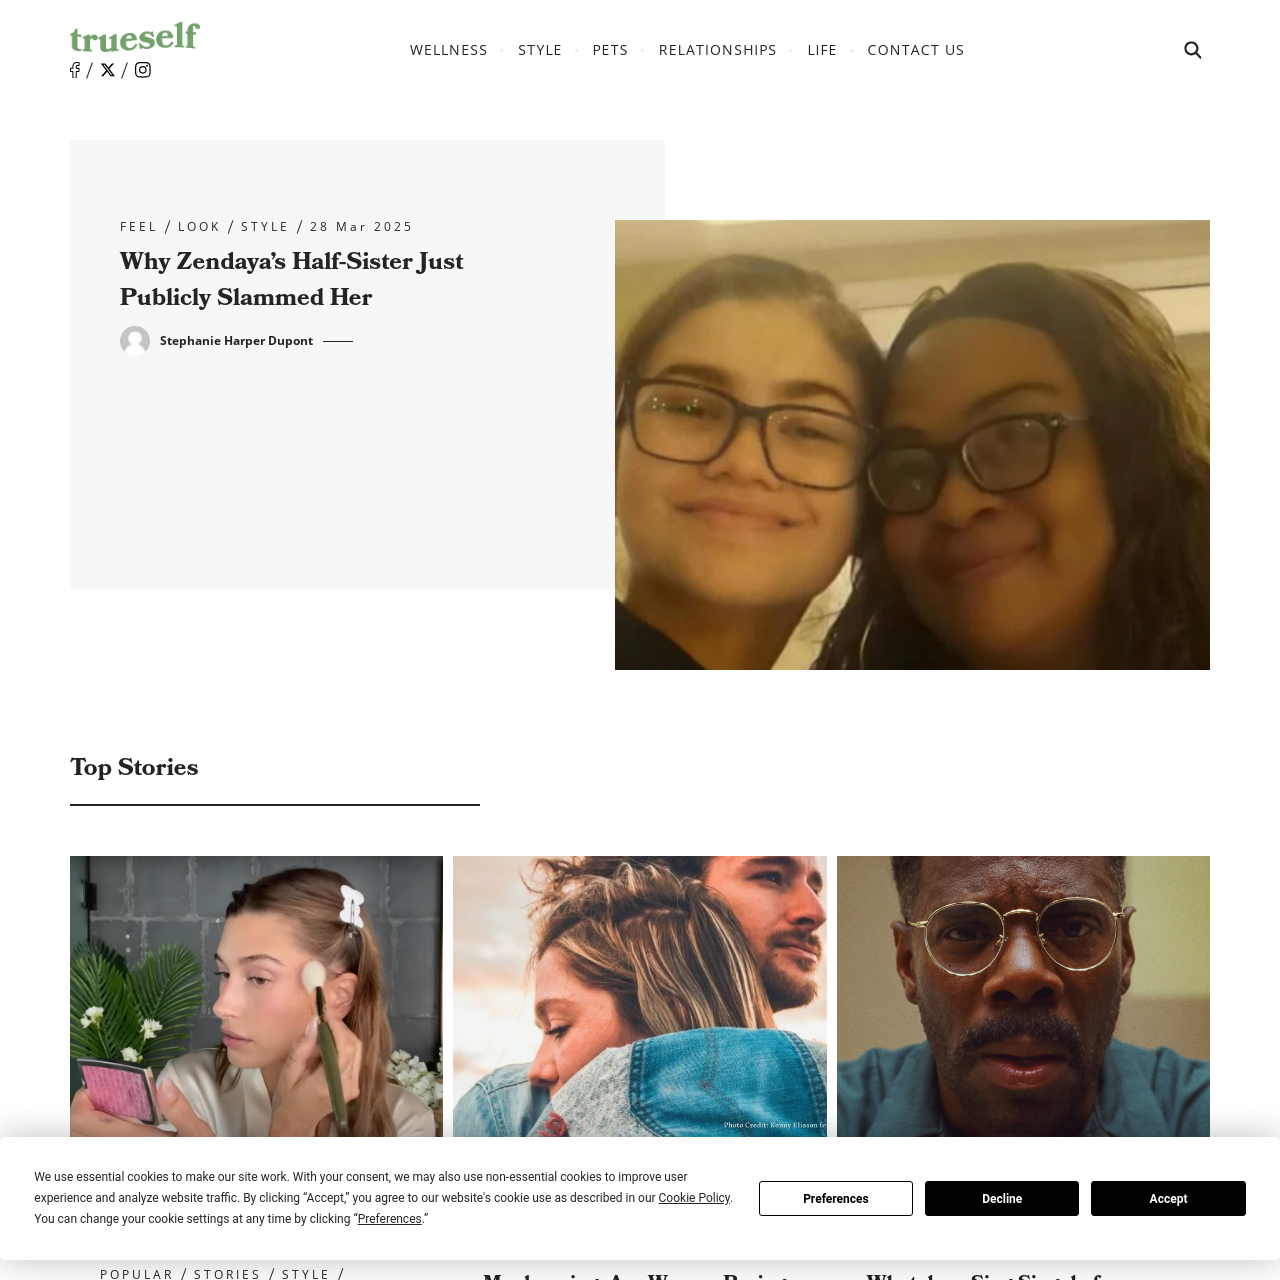Open the Contact Us page
Image resolution: width=1280 pixels, height=1280 pixels.
click(916, 50)
